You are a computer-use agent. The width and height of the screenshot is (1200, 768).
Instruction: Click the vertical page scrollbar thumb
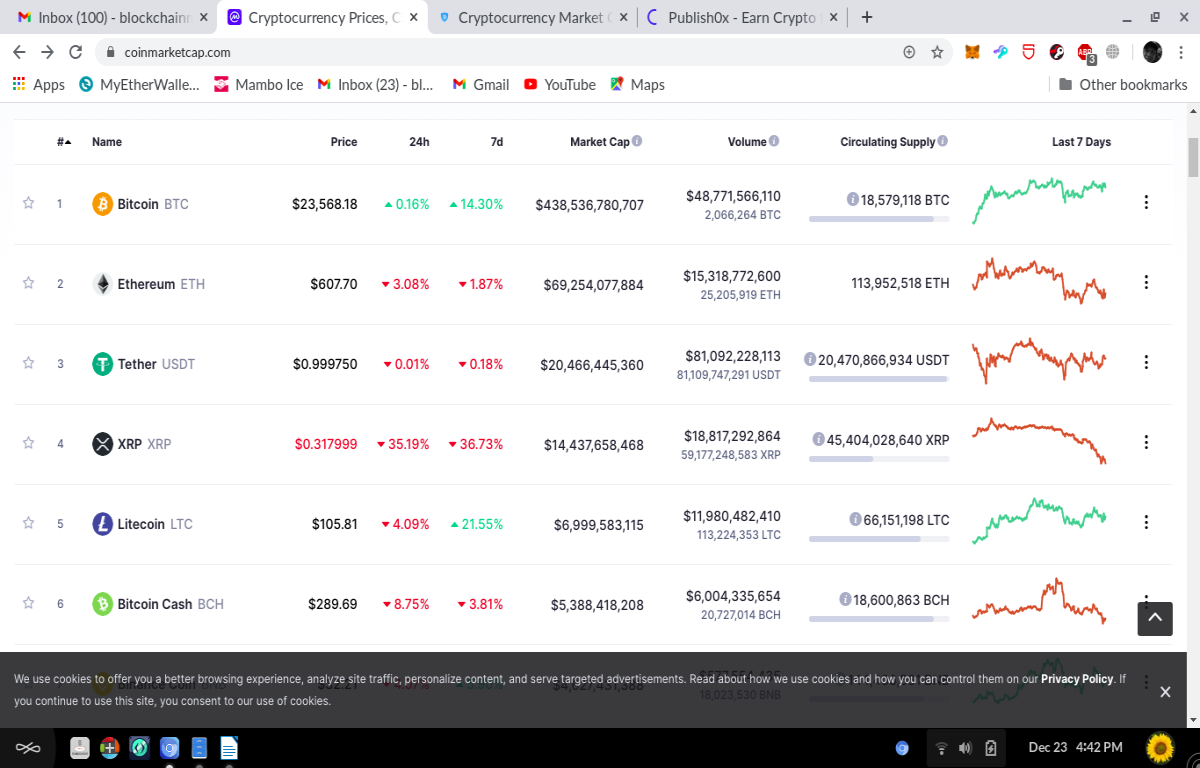click(x=1192, y=157)
